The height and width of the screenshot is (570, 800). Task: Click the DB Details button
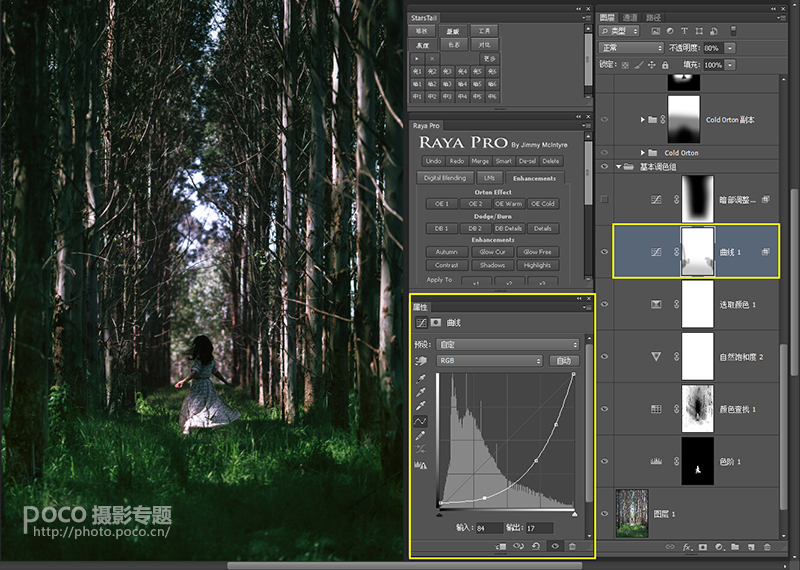509,229
